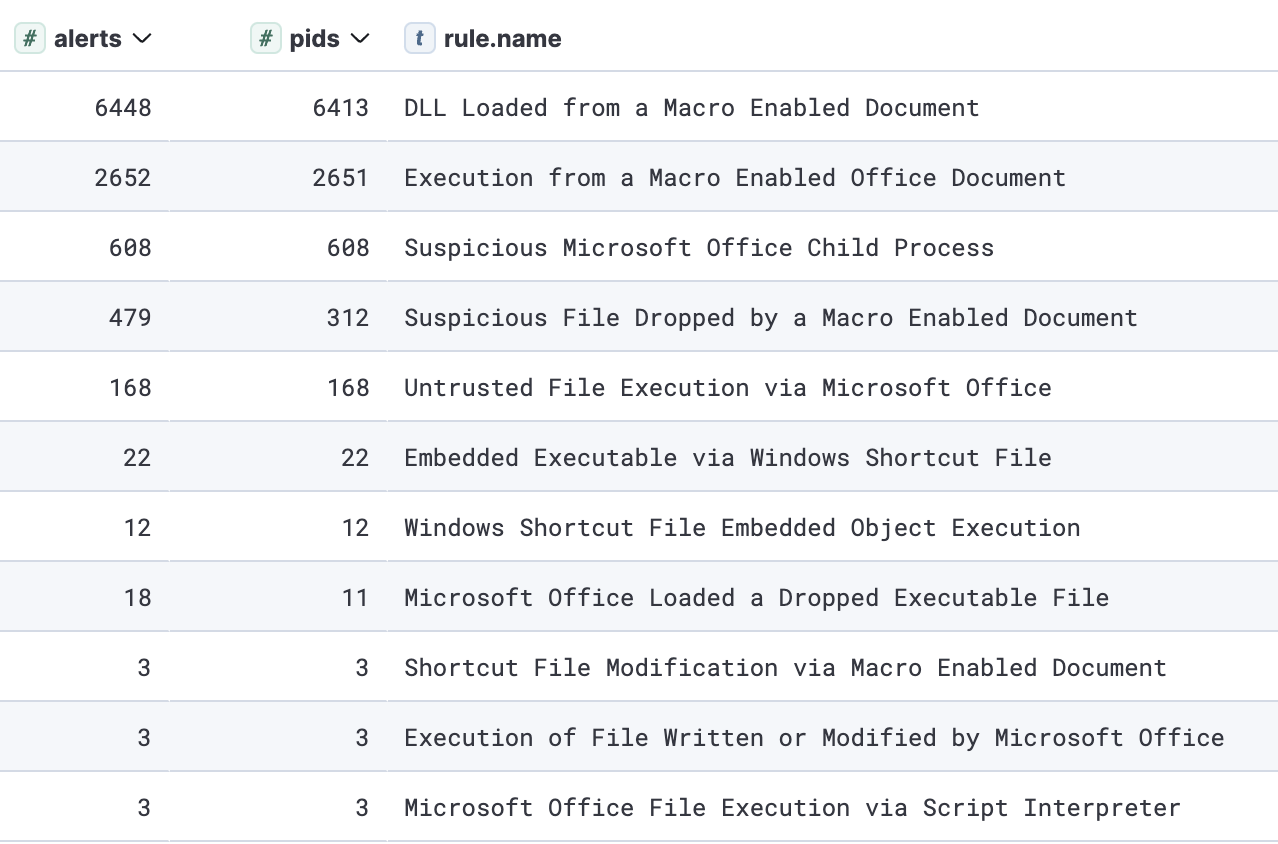Click 'Execution from a Macro Enabled Office Document'

(x=734, y=178)
